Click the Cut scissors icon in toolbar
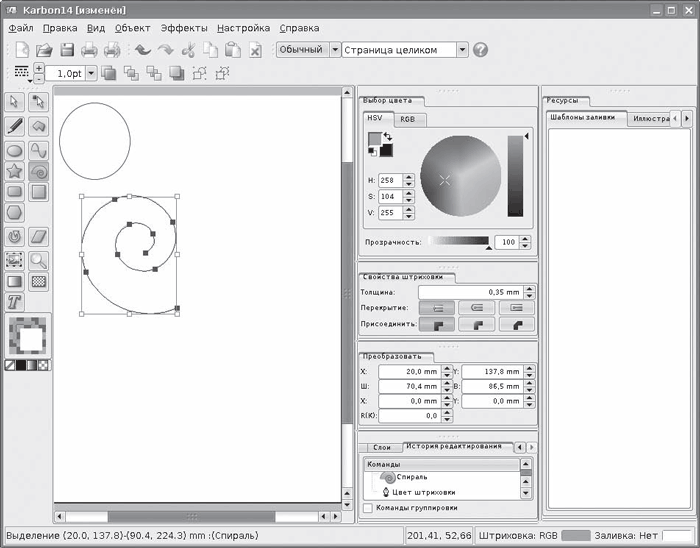Image resolution: width=700 pixels, height=548 pixels. click(x=187, y=49)
